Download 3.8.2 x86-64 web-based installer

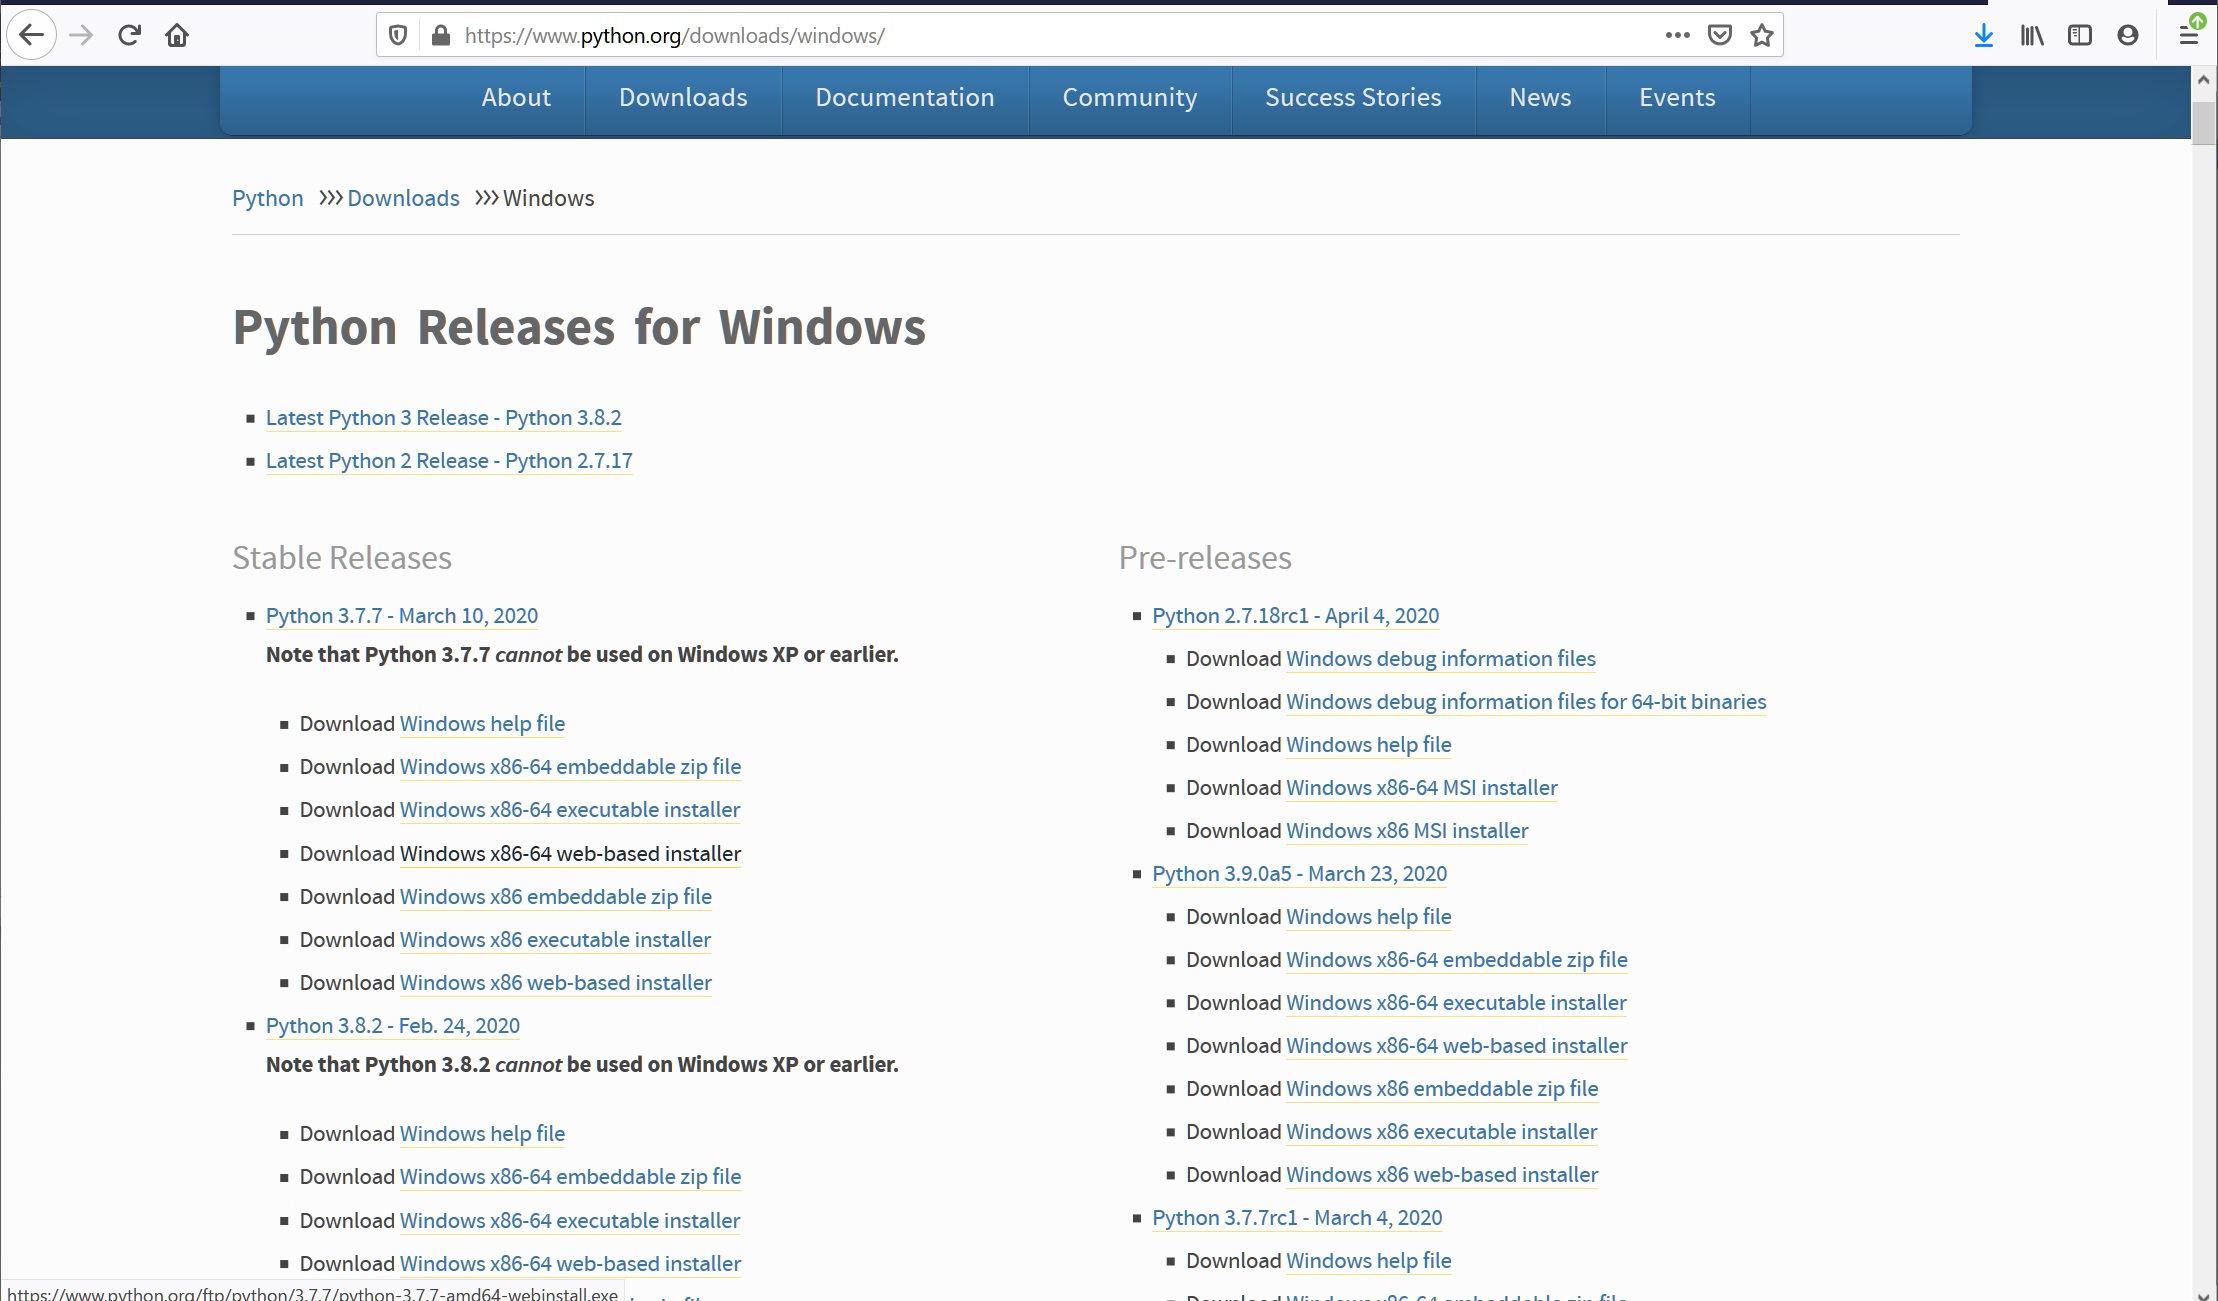570,1264
